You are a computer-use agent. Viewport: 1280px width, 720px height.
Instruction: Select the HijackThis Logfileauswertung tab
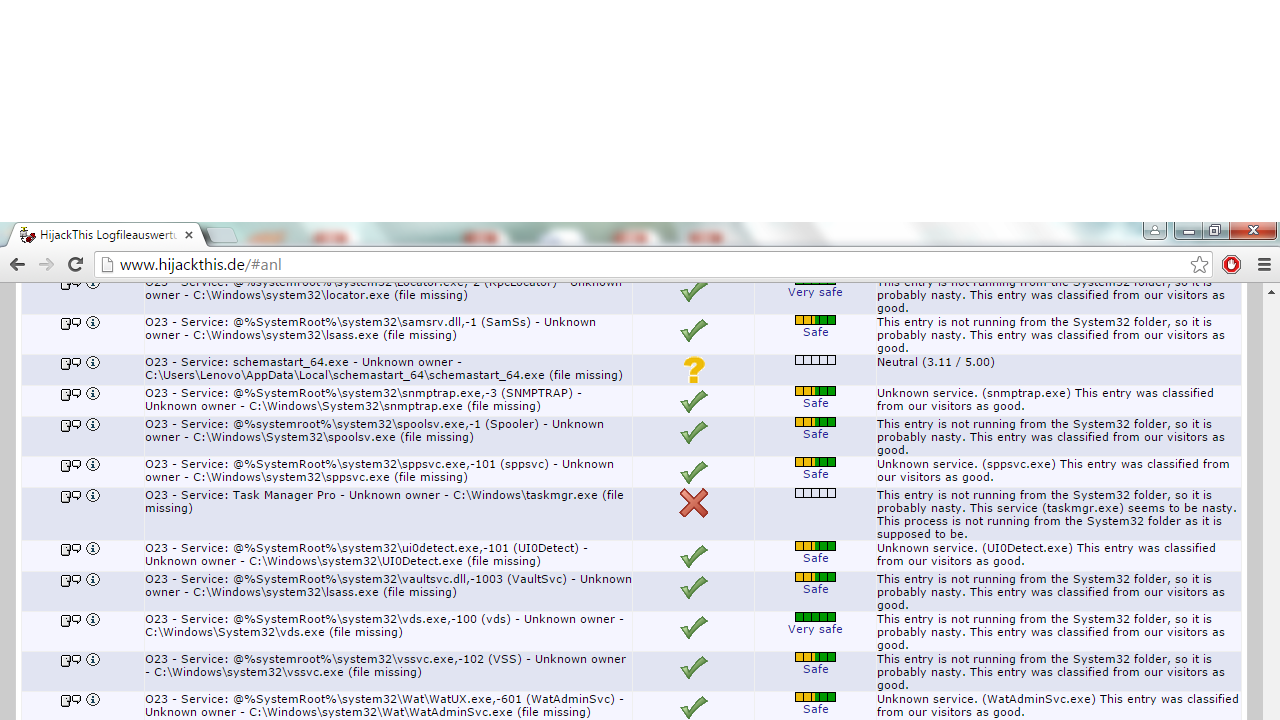click(x=106, y=235)
